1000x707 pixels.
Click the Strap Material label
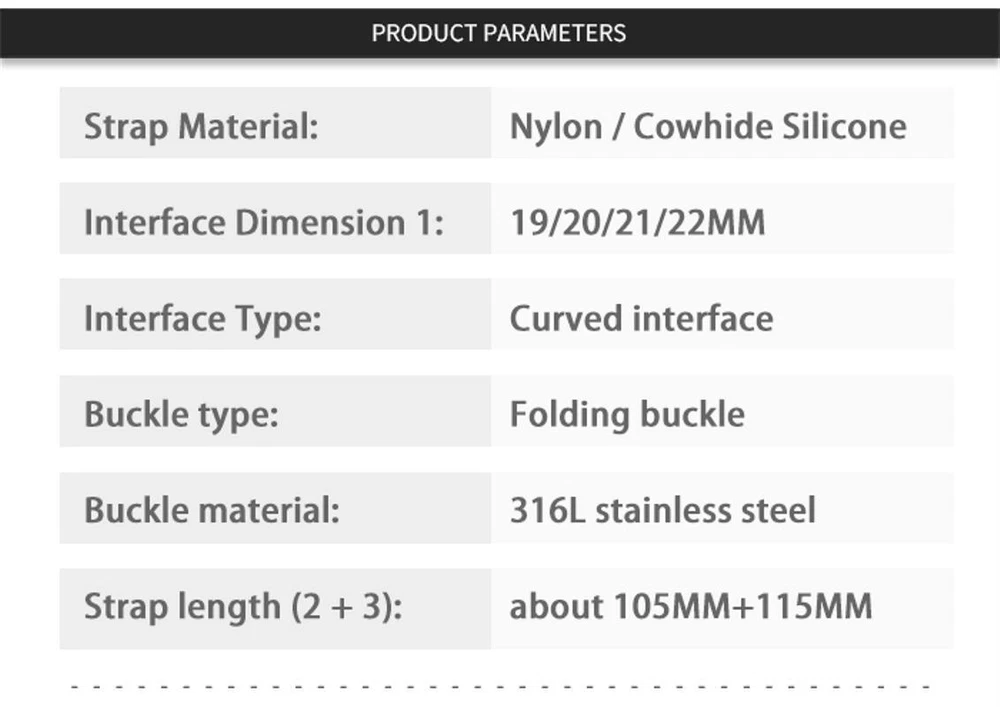200,127
